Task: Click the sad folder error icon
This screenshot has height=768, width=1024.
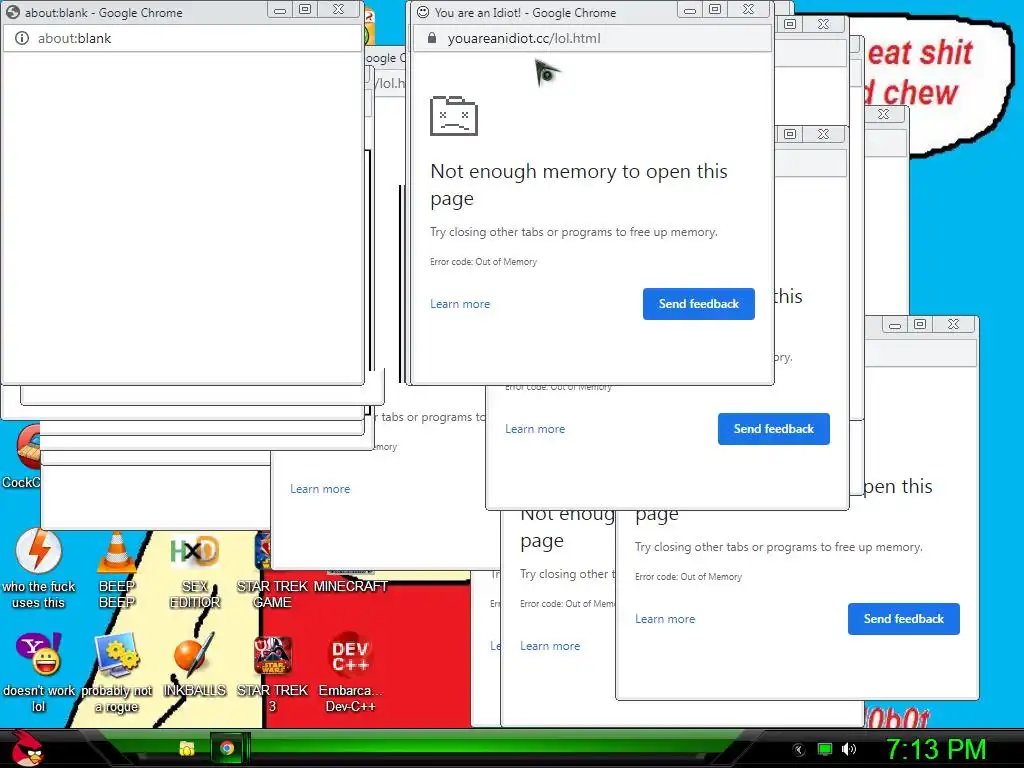Action: coord(454,116)
